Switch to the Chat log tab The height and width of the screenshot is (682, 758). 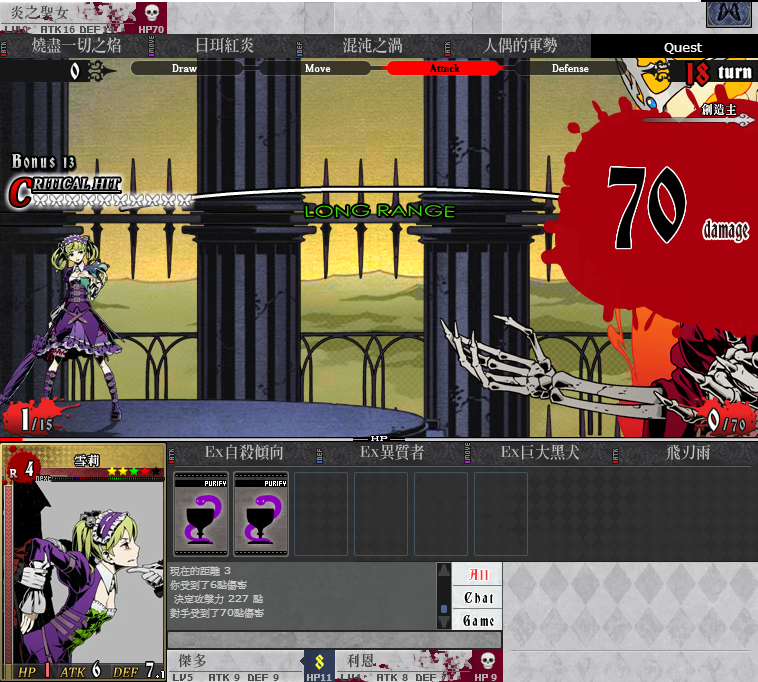point(478,598)
